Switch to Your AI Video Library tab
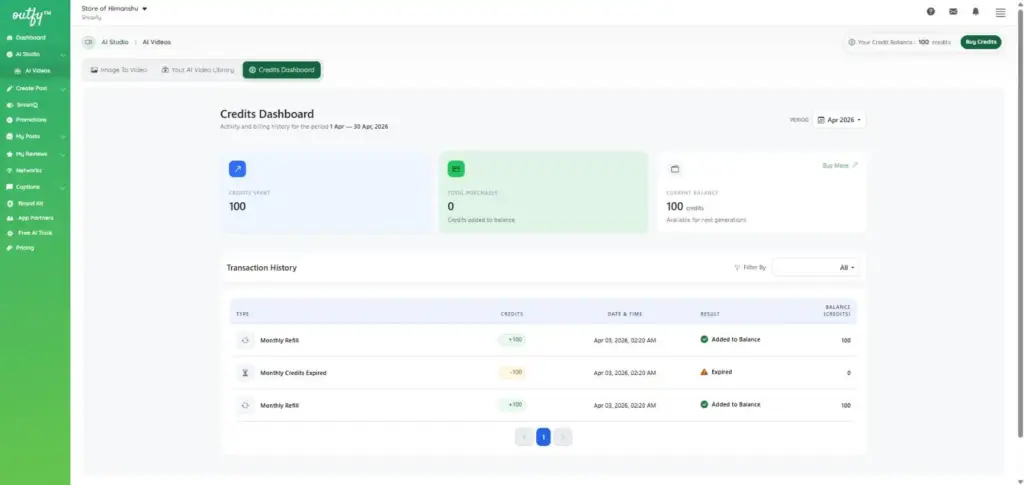The height and width of the screenshot is (485, 1024). (x=198, y=70)
